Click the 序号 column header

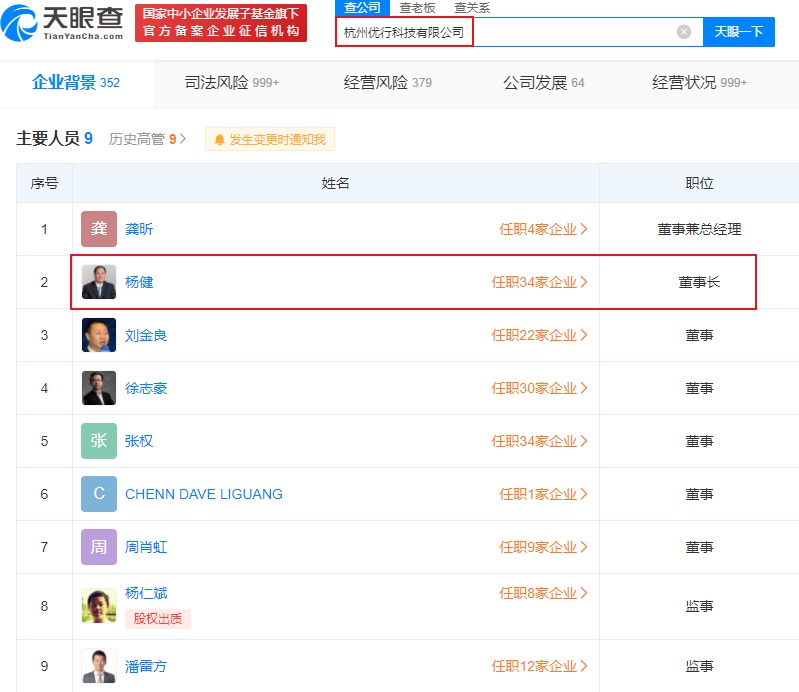44,183
